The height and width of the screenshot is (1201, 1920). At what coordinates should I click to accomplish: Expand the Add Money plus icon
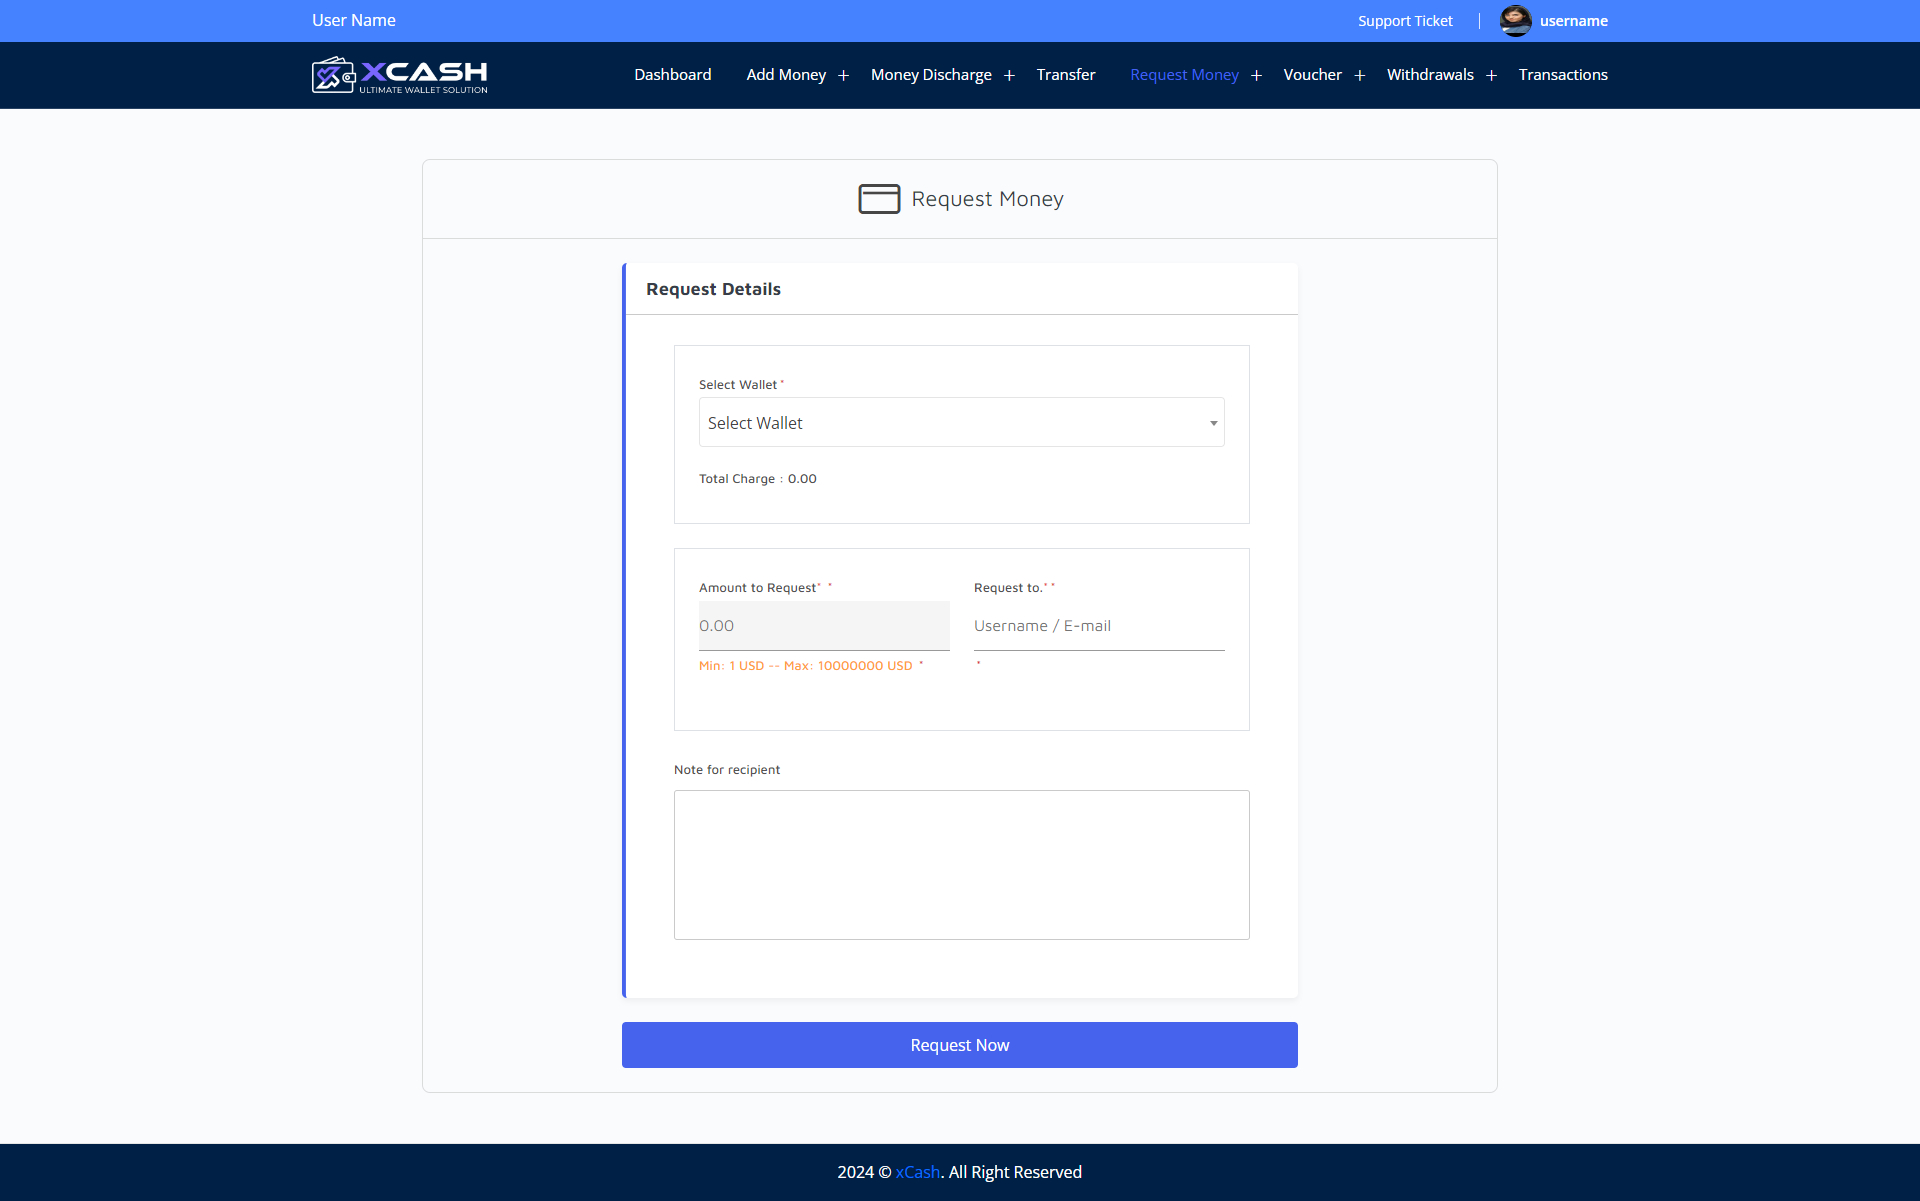click(x=844, y=76)
